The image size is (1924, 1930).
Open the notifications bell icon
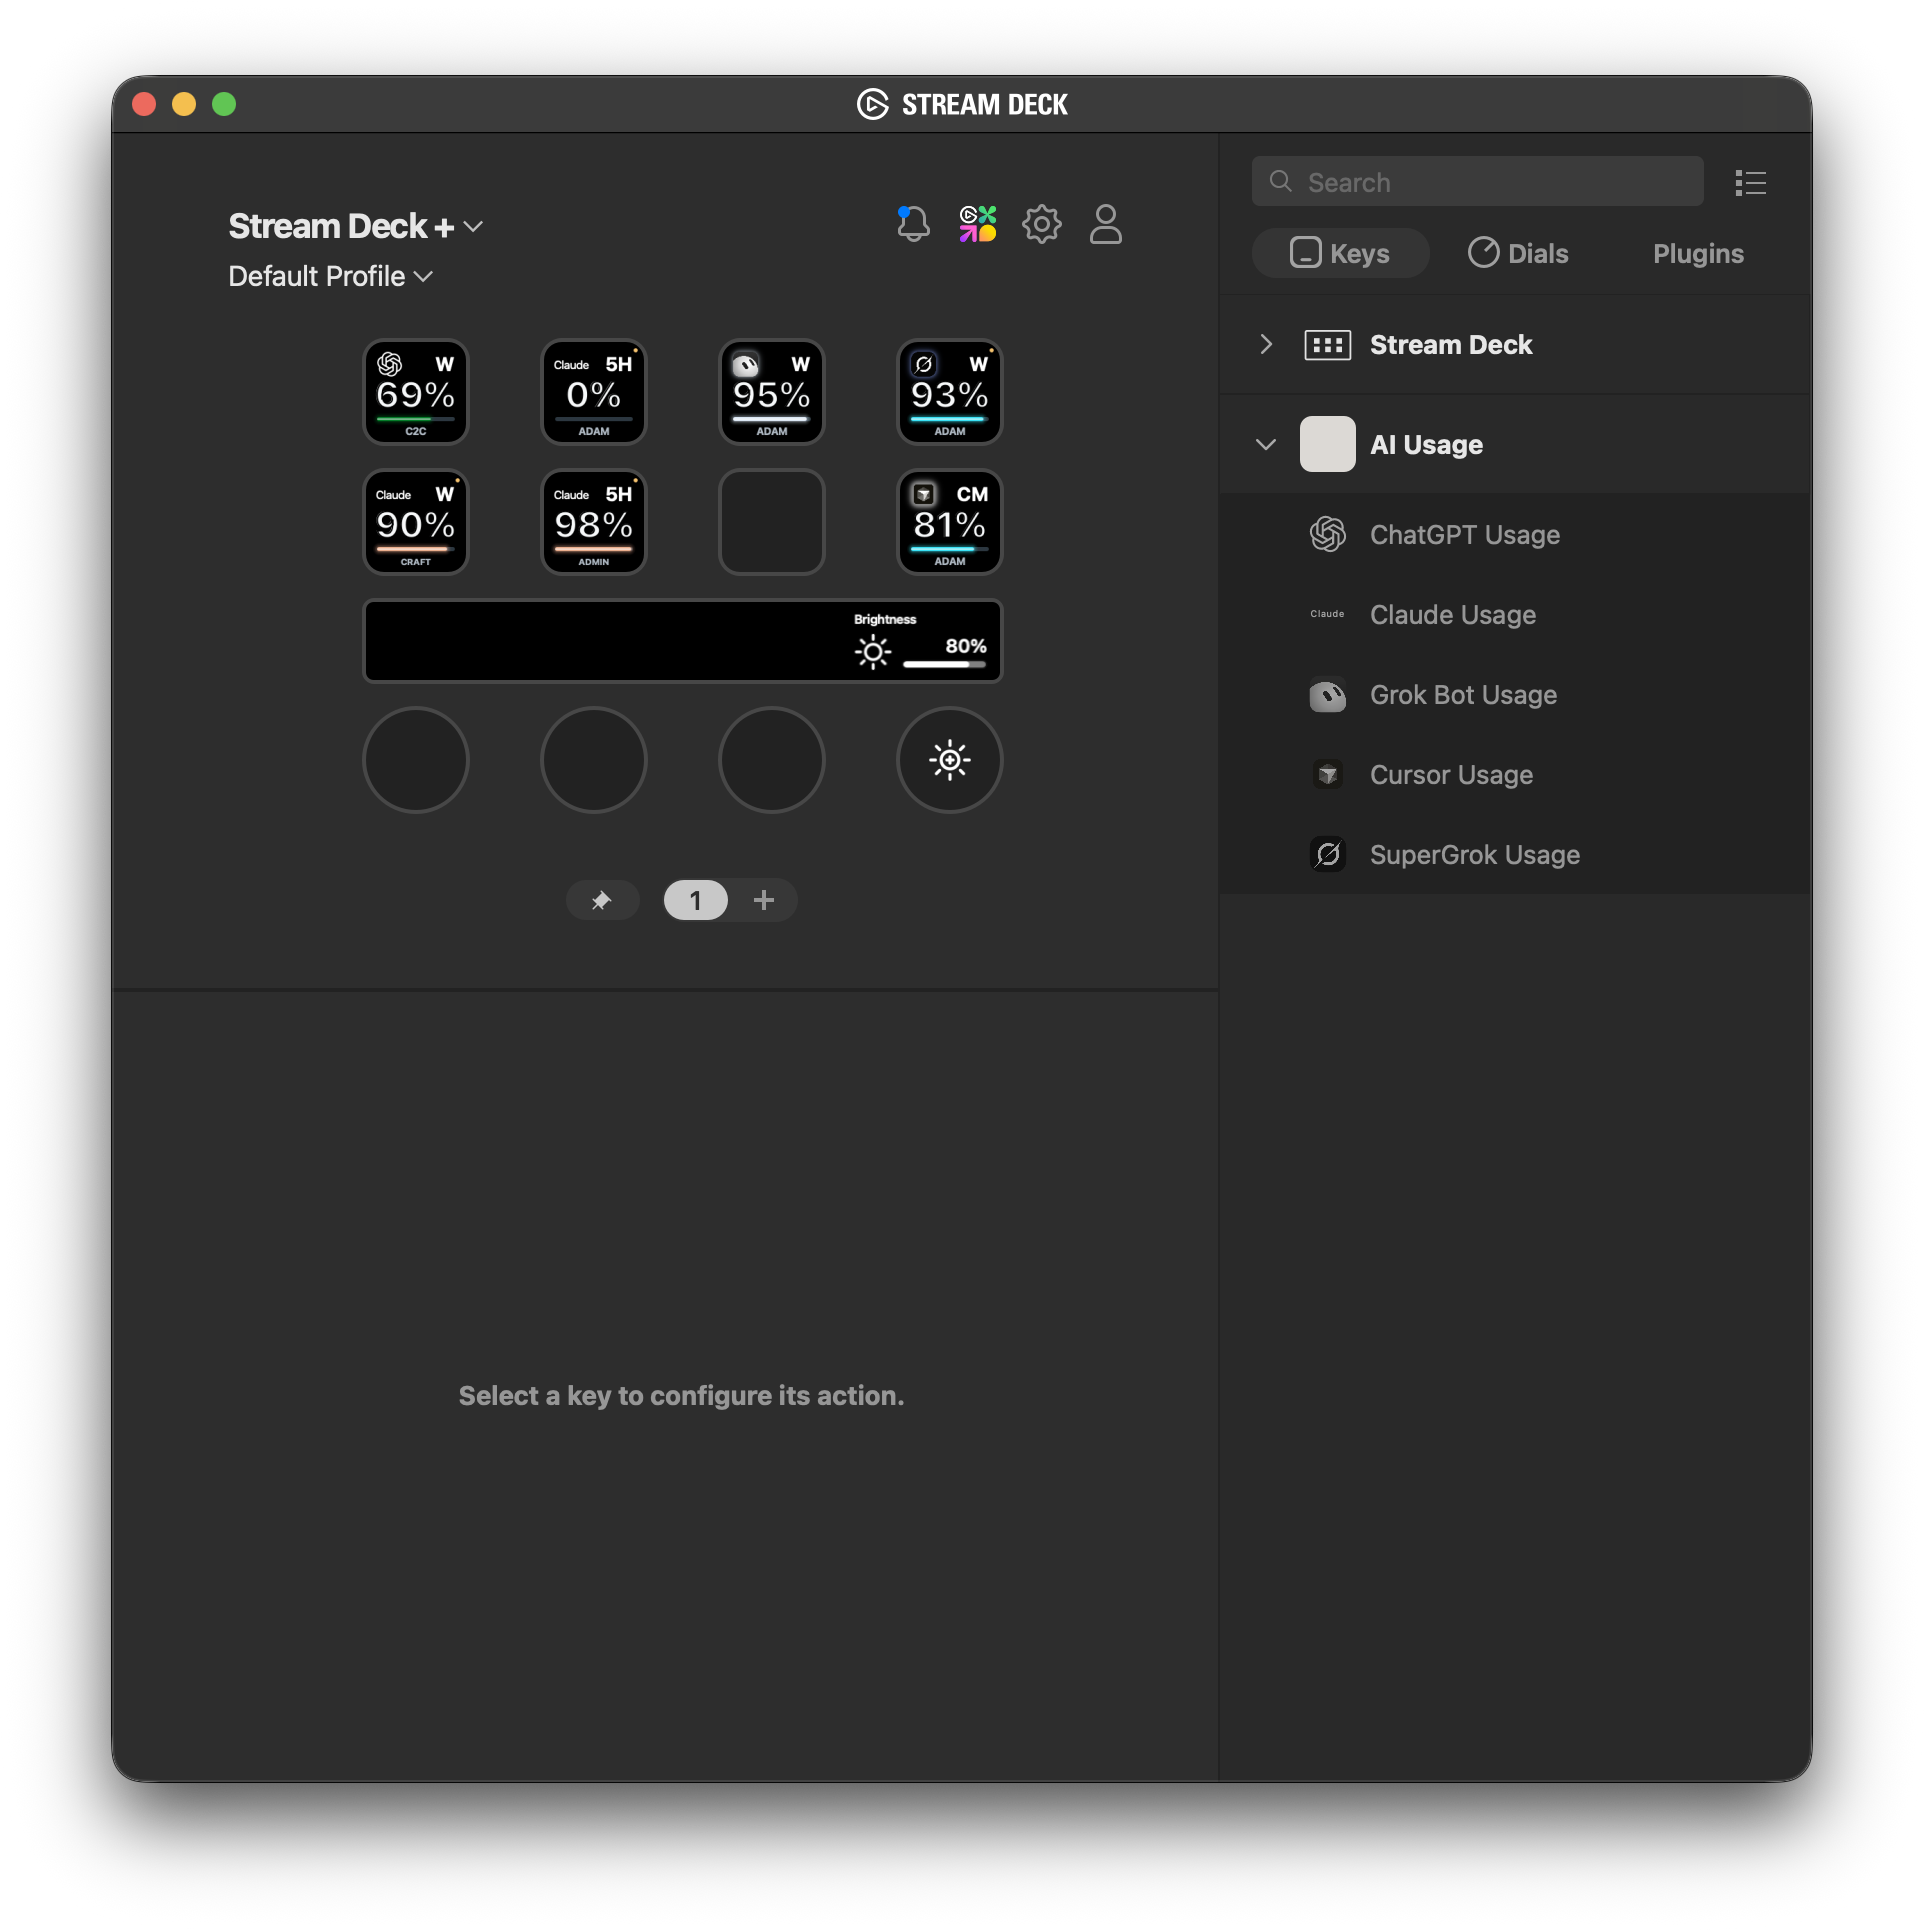(913, 224)
